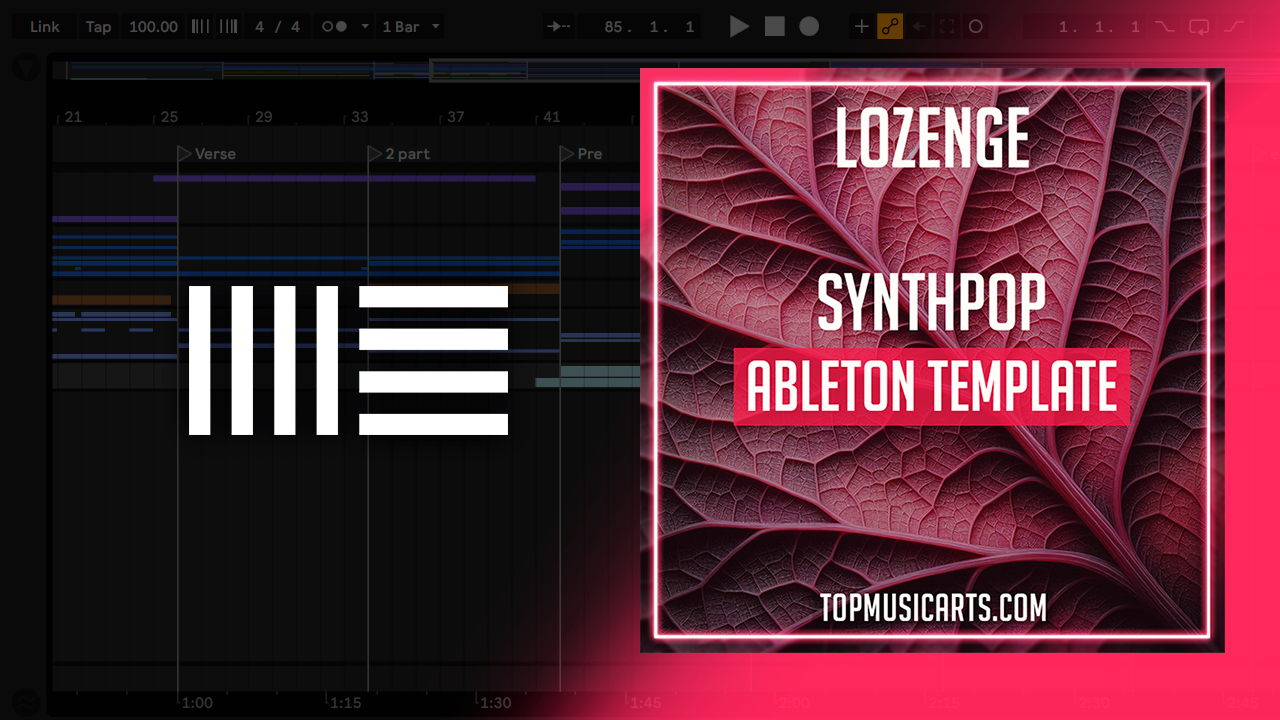Click the 100.00 tempo field

(153, 27)
